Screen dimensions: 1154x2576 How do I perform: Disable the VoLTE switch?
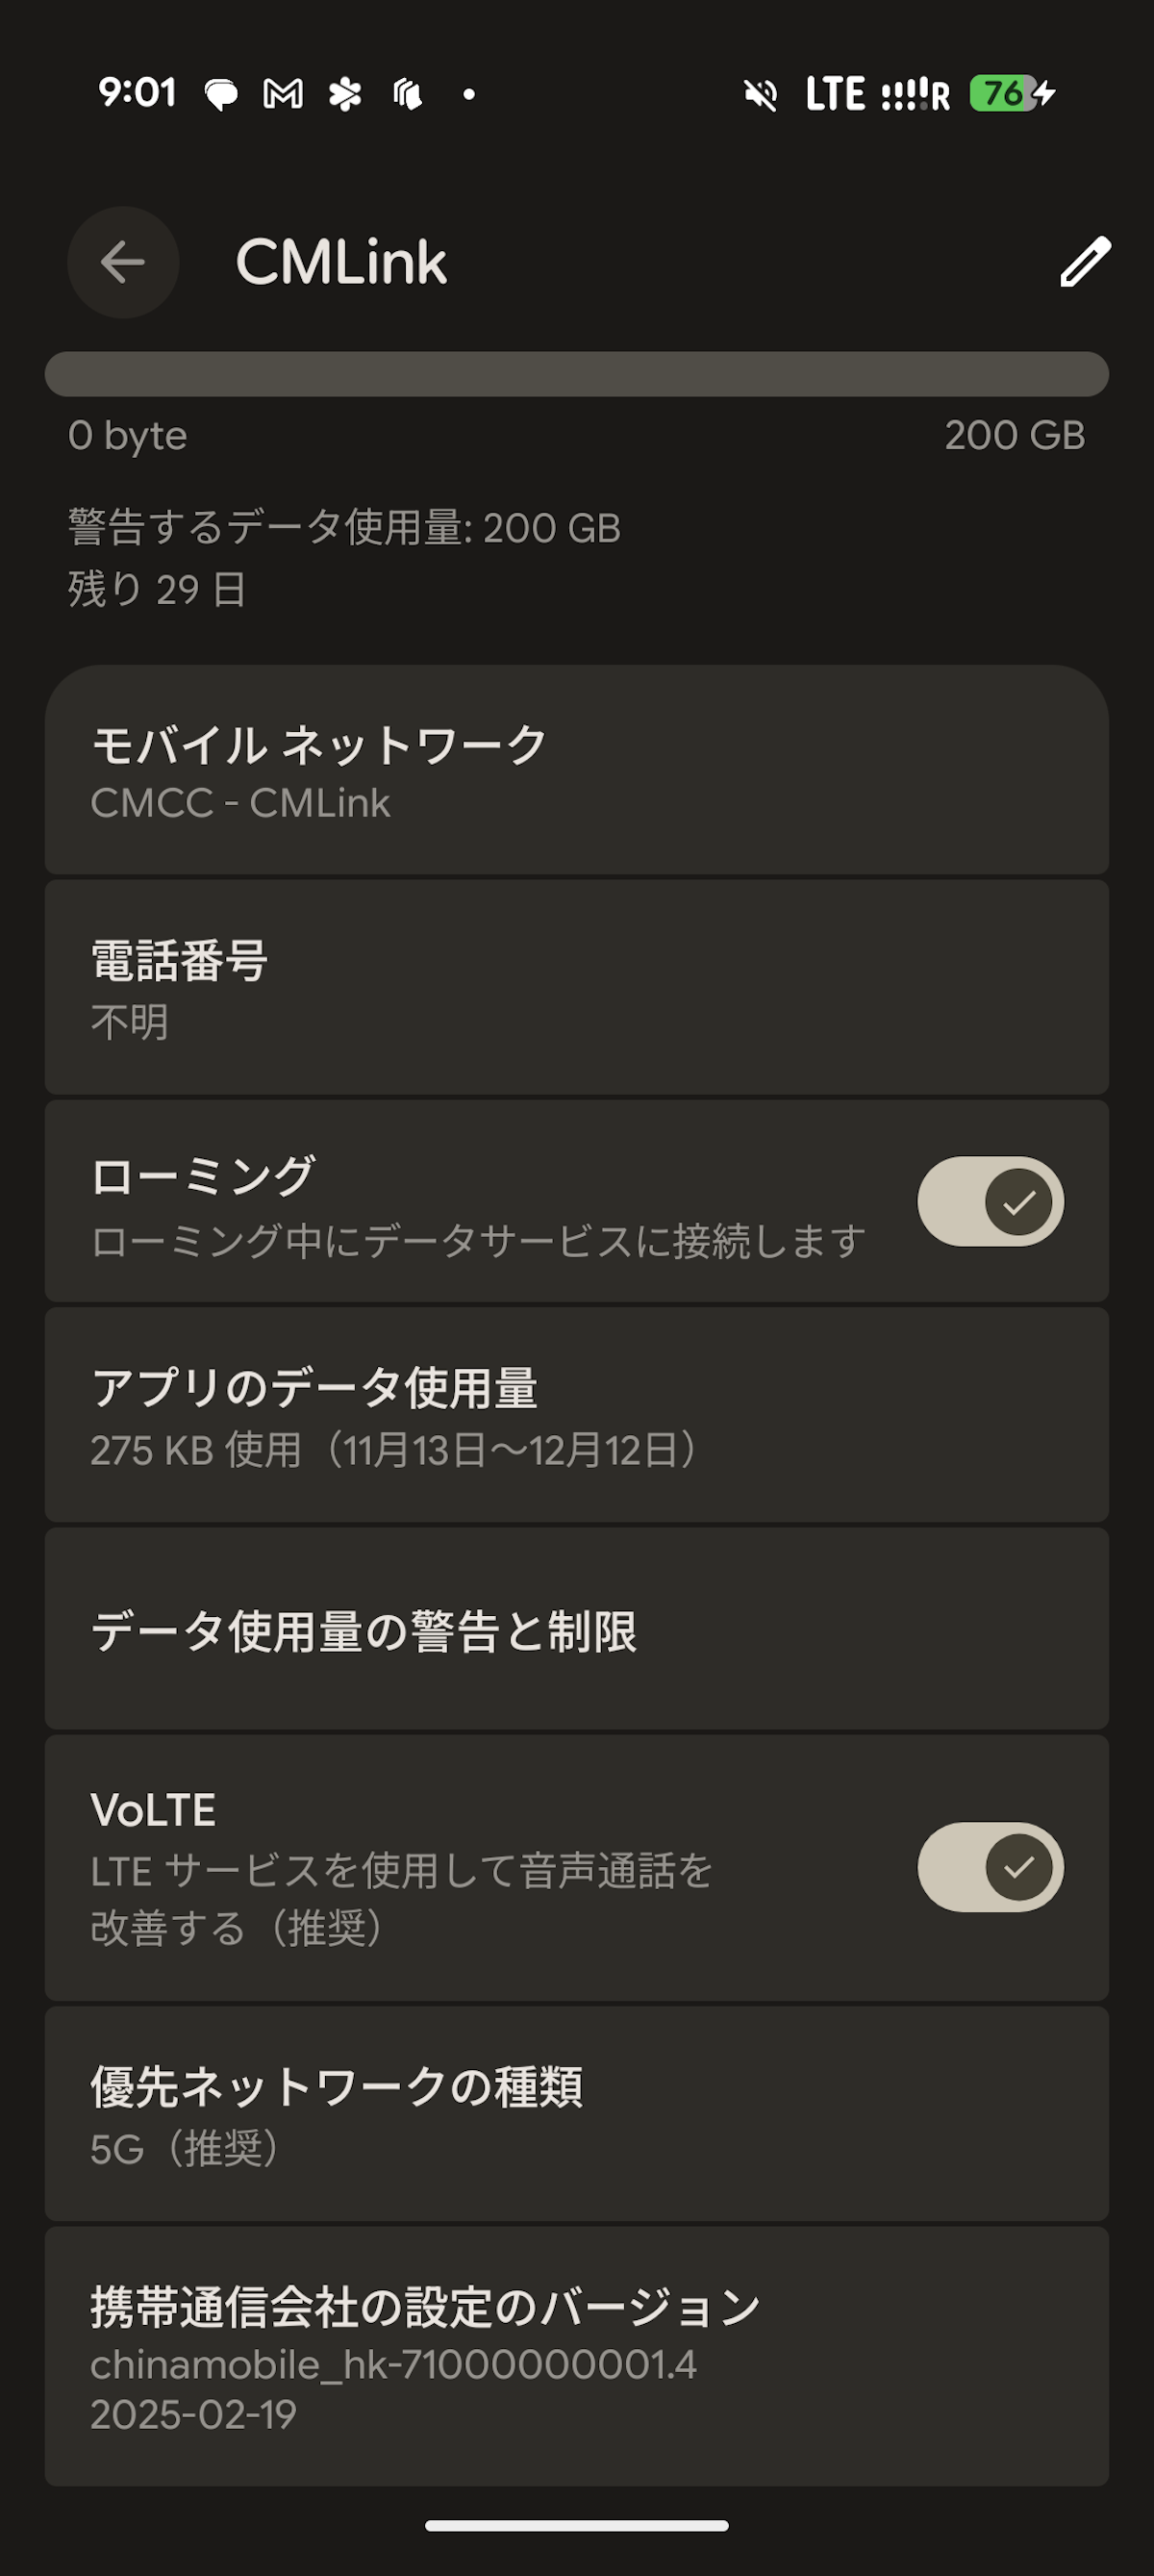pos(990,1867)
